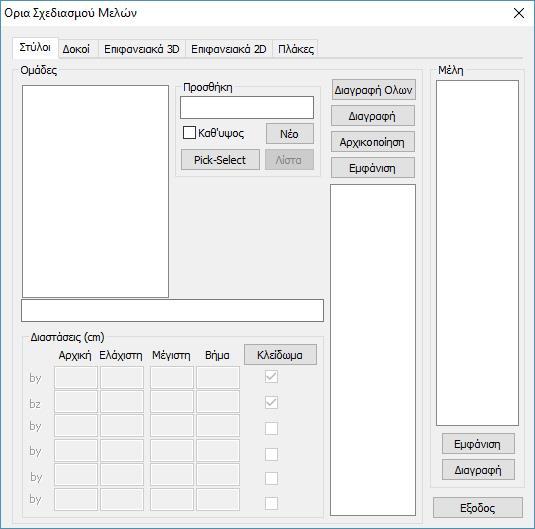Close the Ορια Σχεδιασμού Μελών dialog

click(519, 13)
